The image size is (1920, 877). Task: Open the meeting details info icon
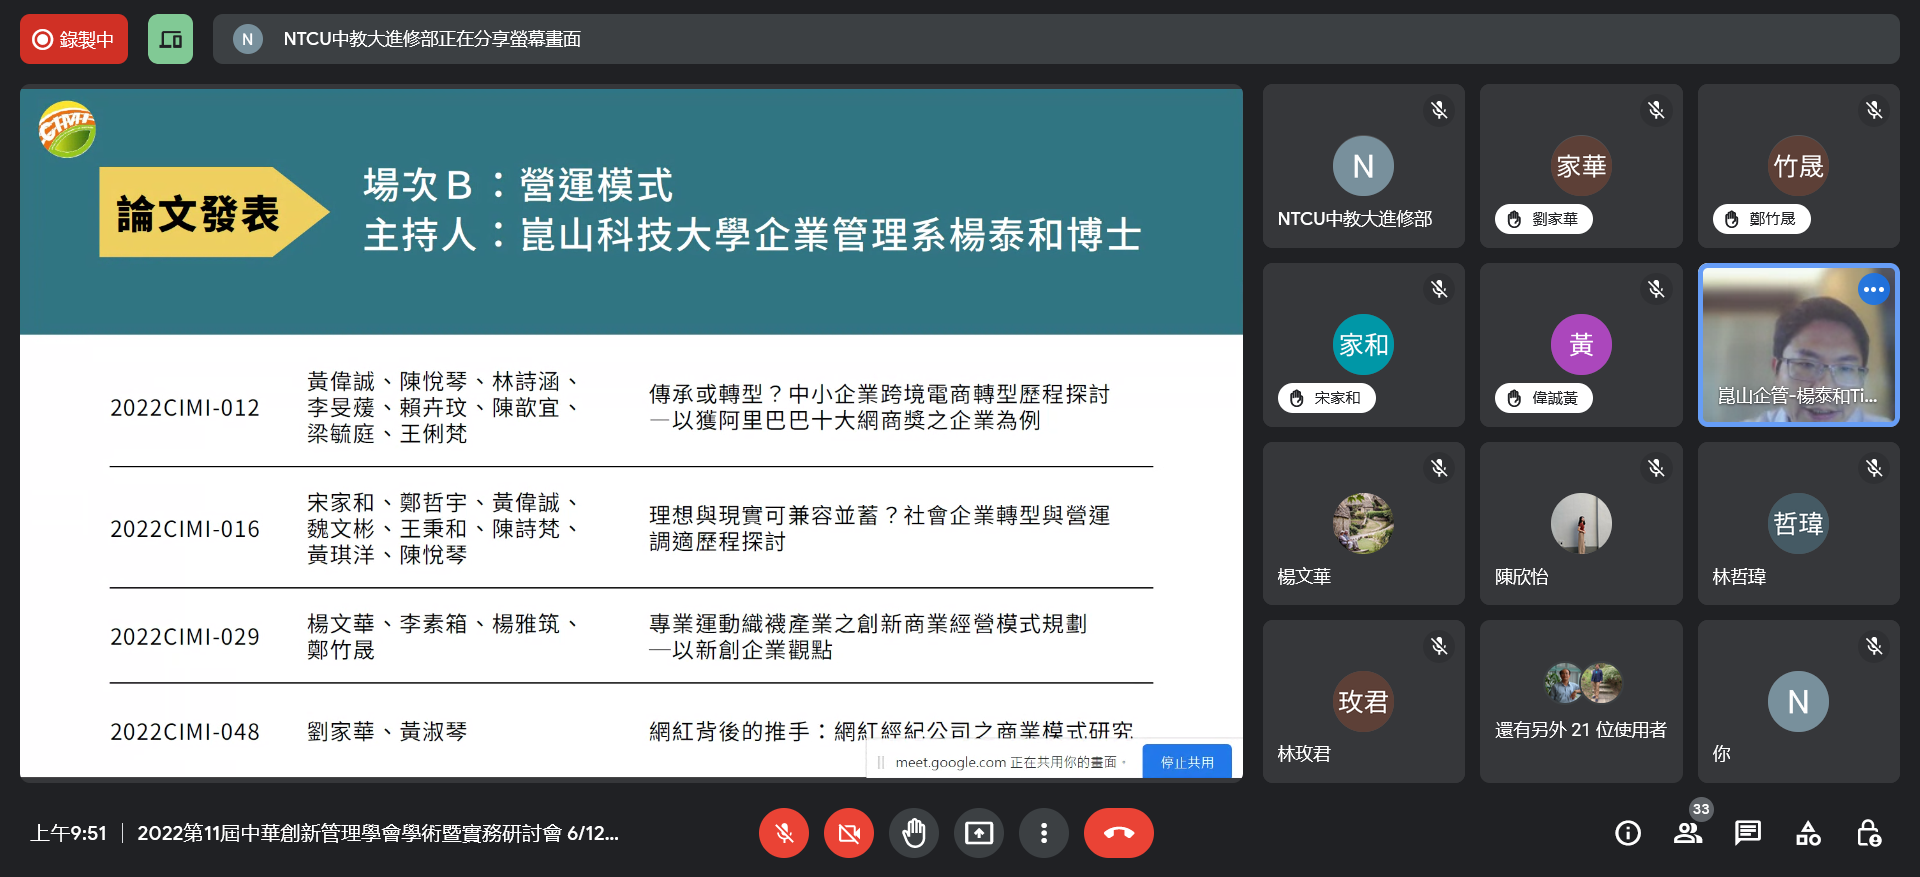[x=1627, y=833]
